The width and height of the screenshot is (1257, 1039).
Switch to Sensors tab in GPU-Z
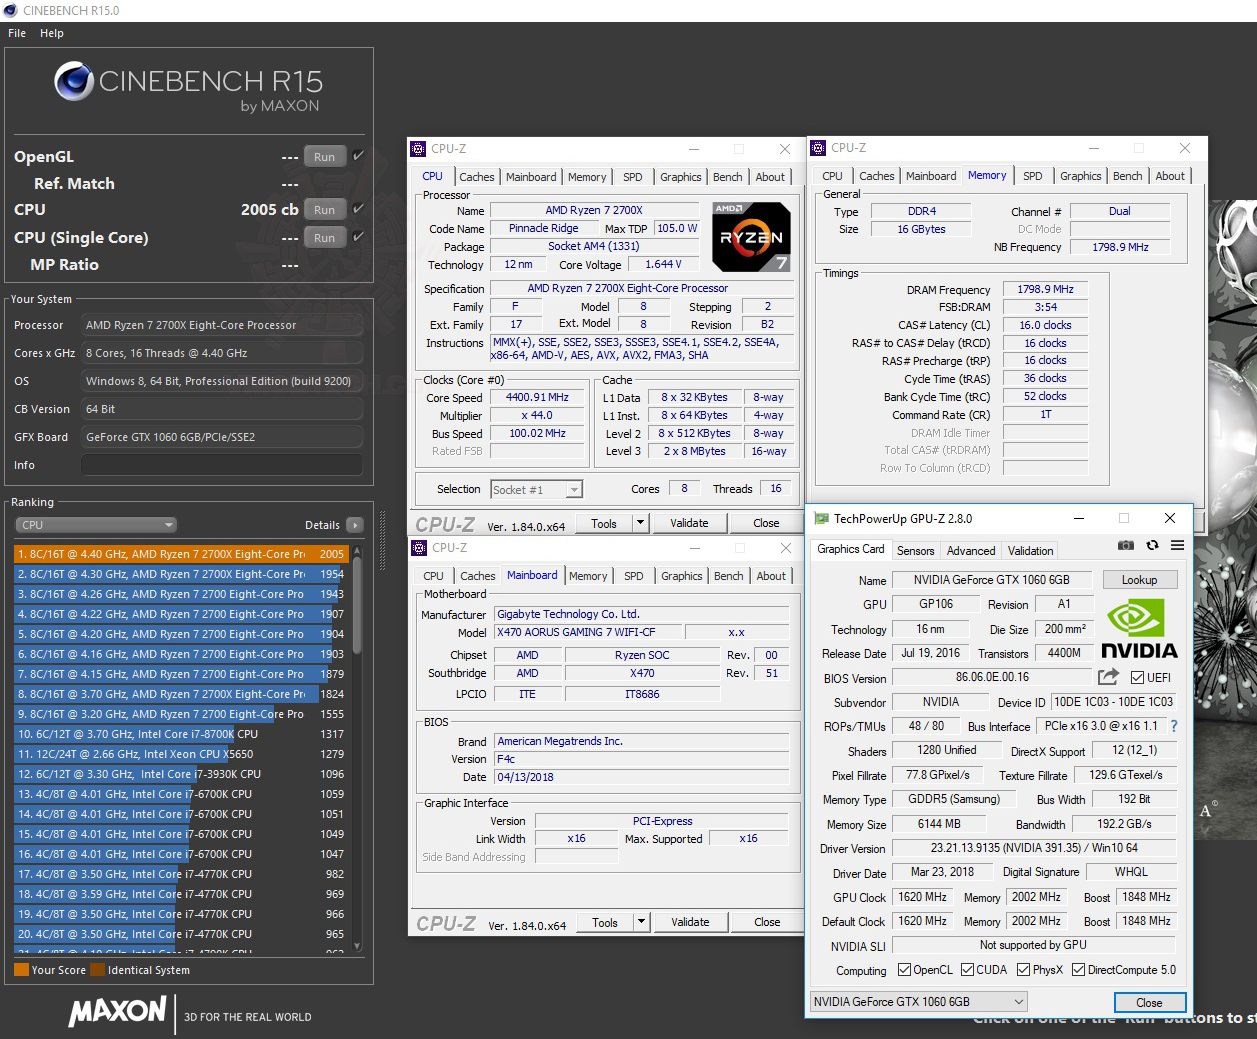pos(915,551)
